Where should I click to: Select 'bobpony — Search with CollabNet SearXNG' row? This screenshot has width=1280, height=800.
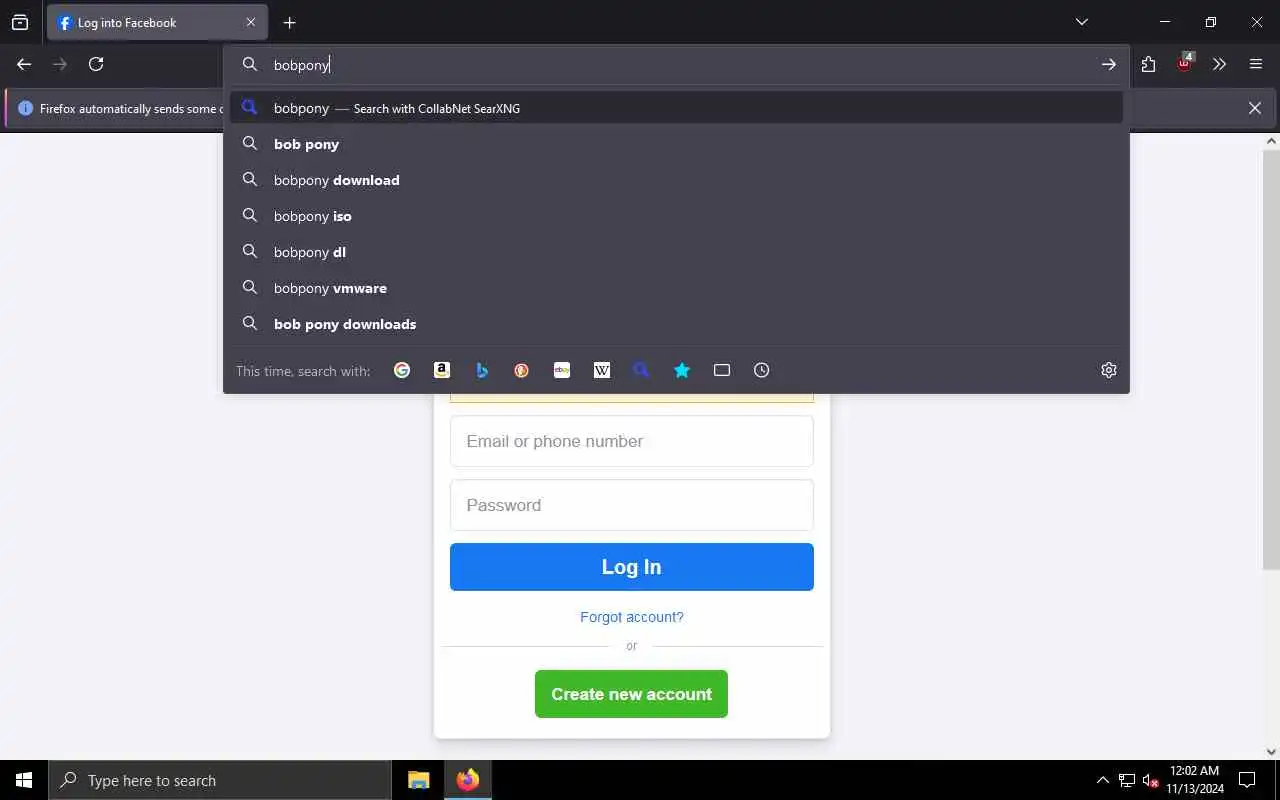pos(676,108)
